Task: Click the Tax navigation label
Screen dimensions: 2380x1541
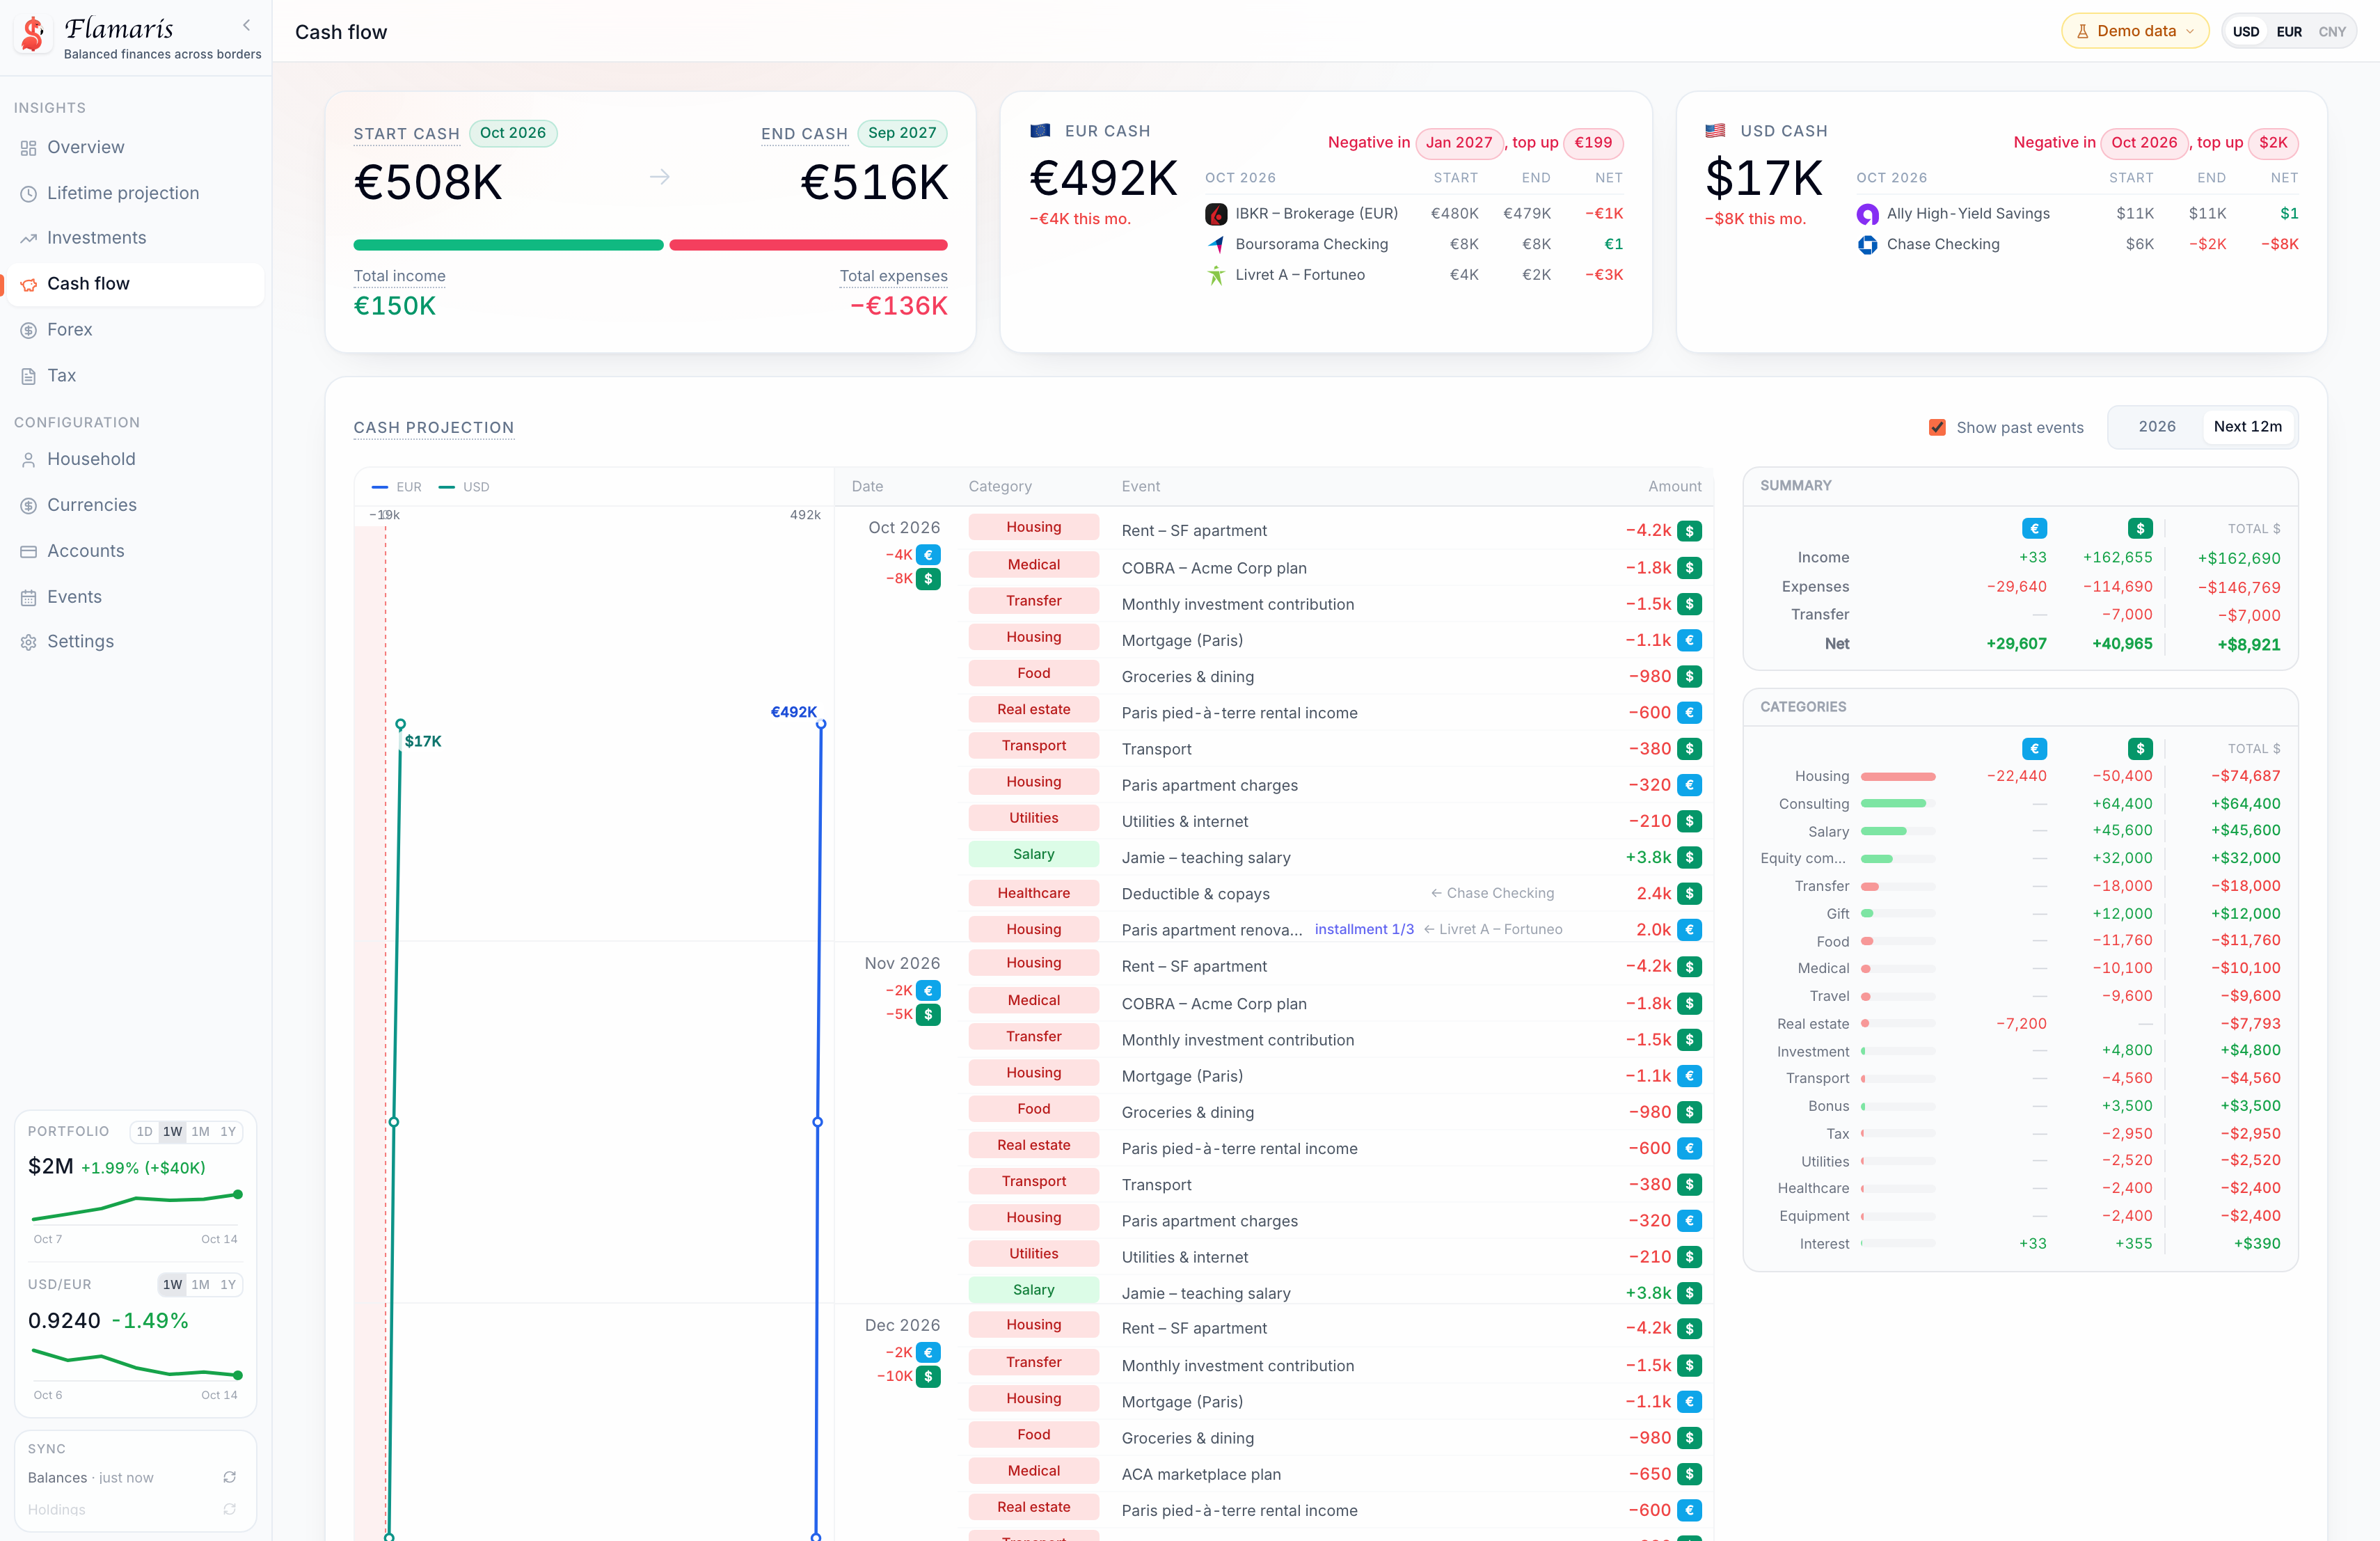Action: pyautogui.click(x=62, y=376)
